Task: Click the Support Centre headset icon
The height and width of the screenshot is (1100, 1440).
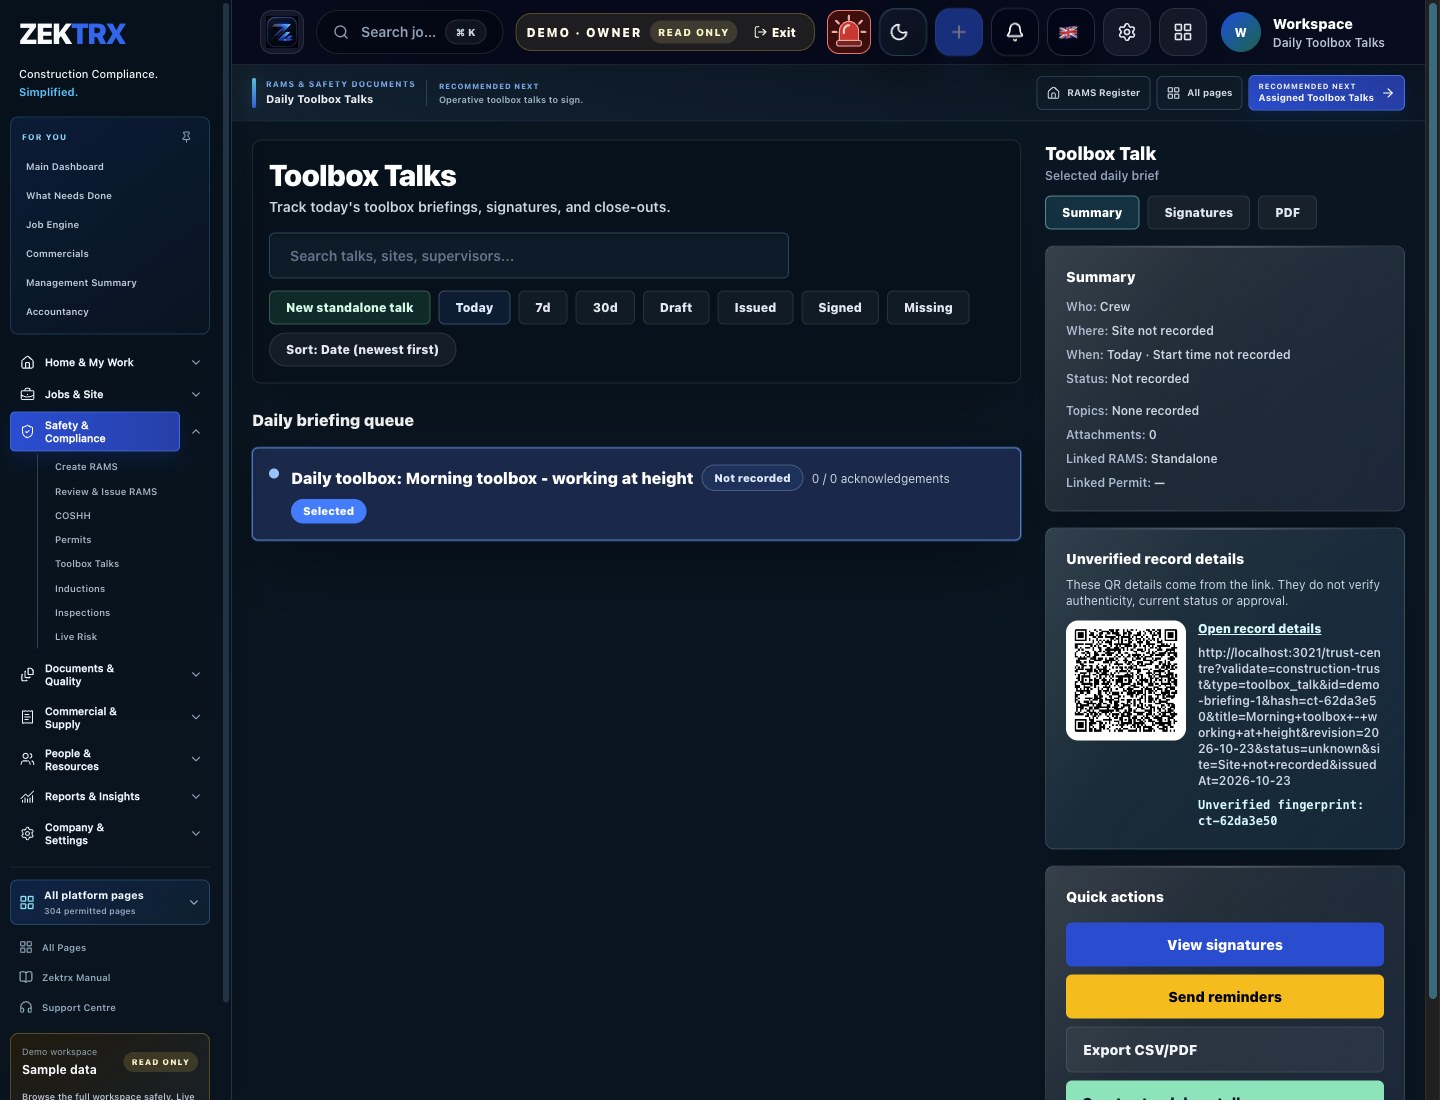Action: coord(26,1007)
